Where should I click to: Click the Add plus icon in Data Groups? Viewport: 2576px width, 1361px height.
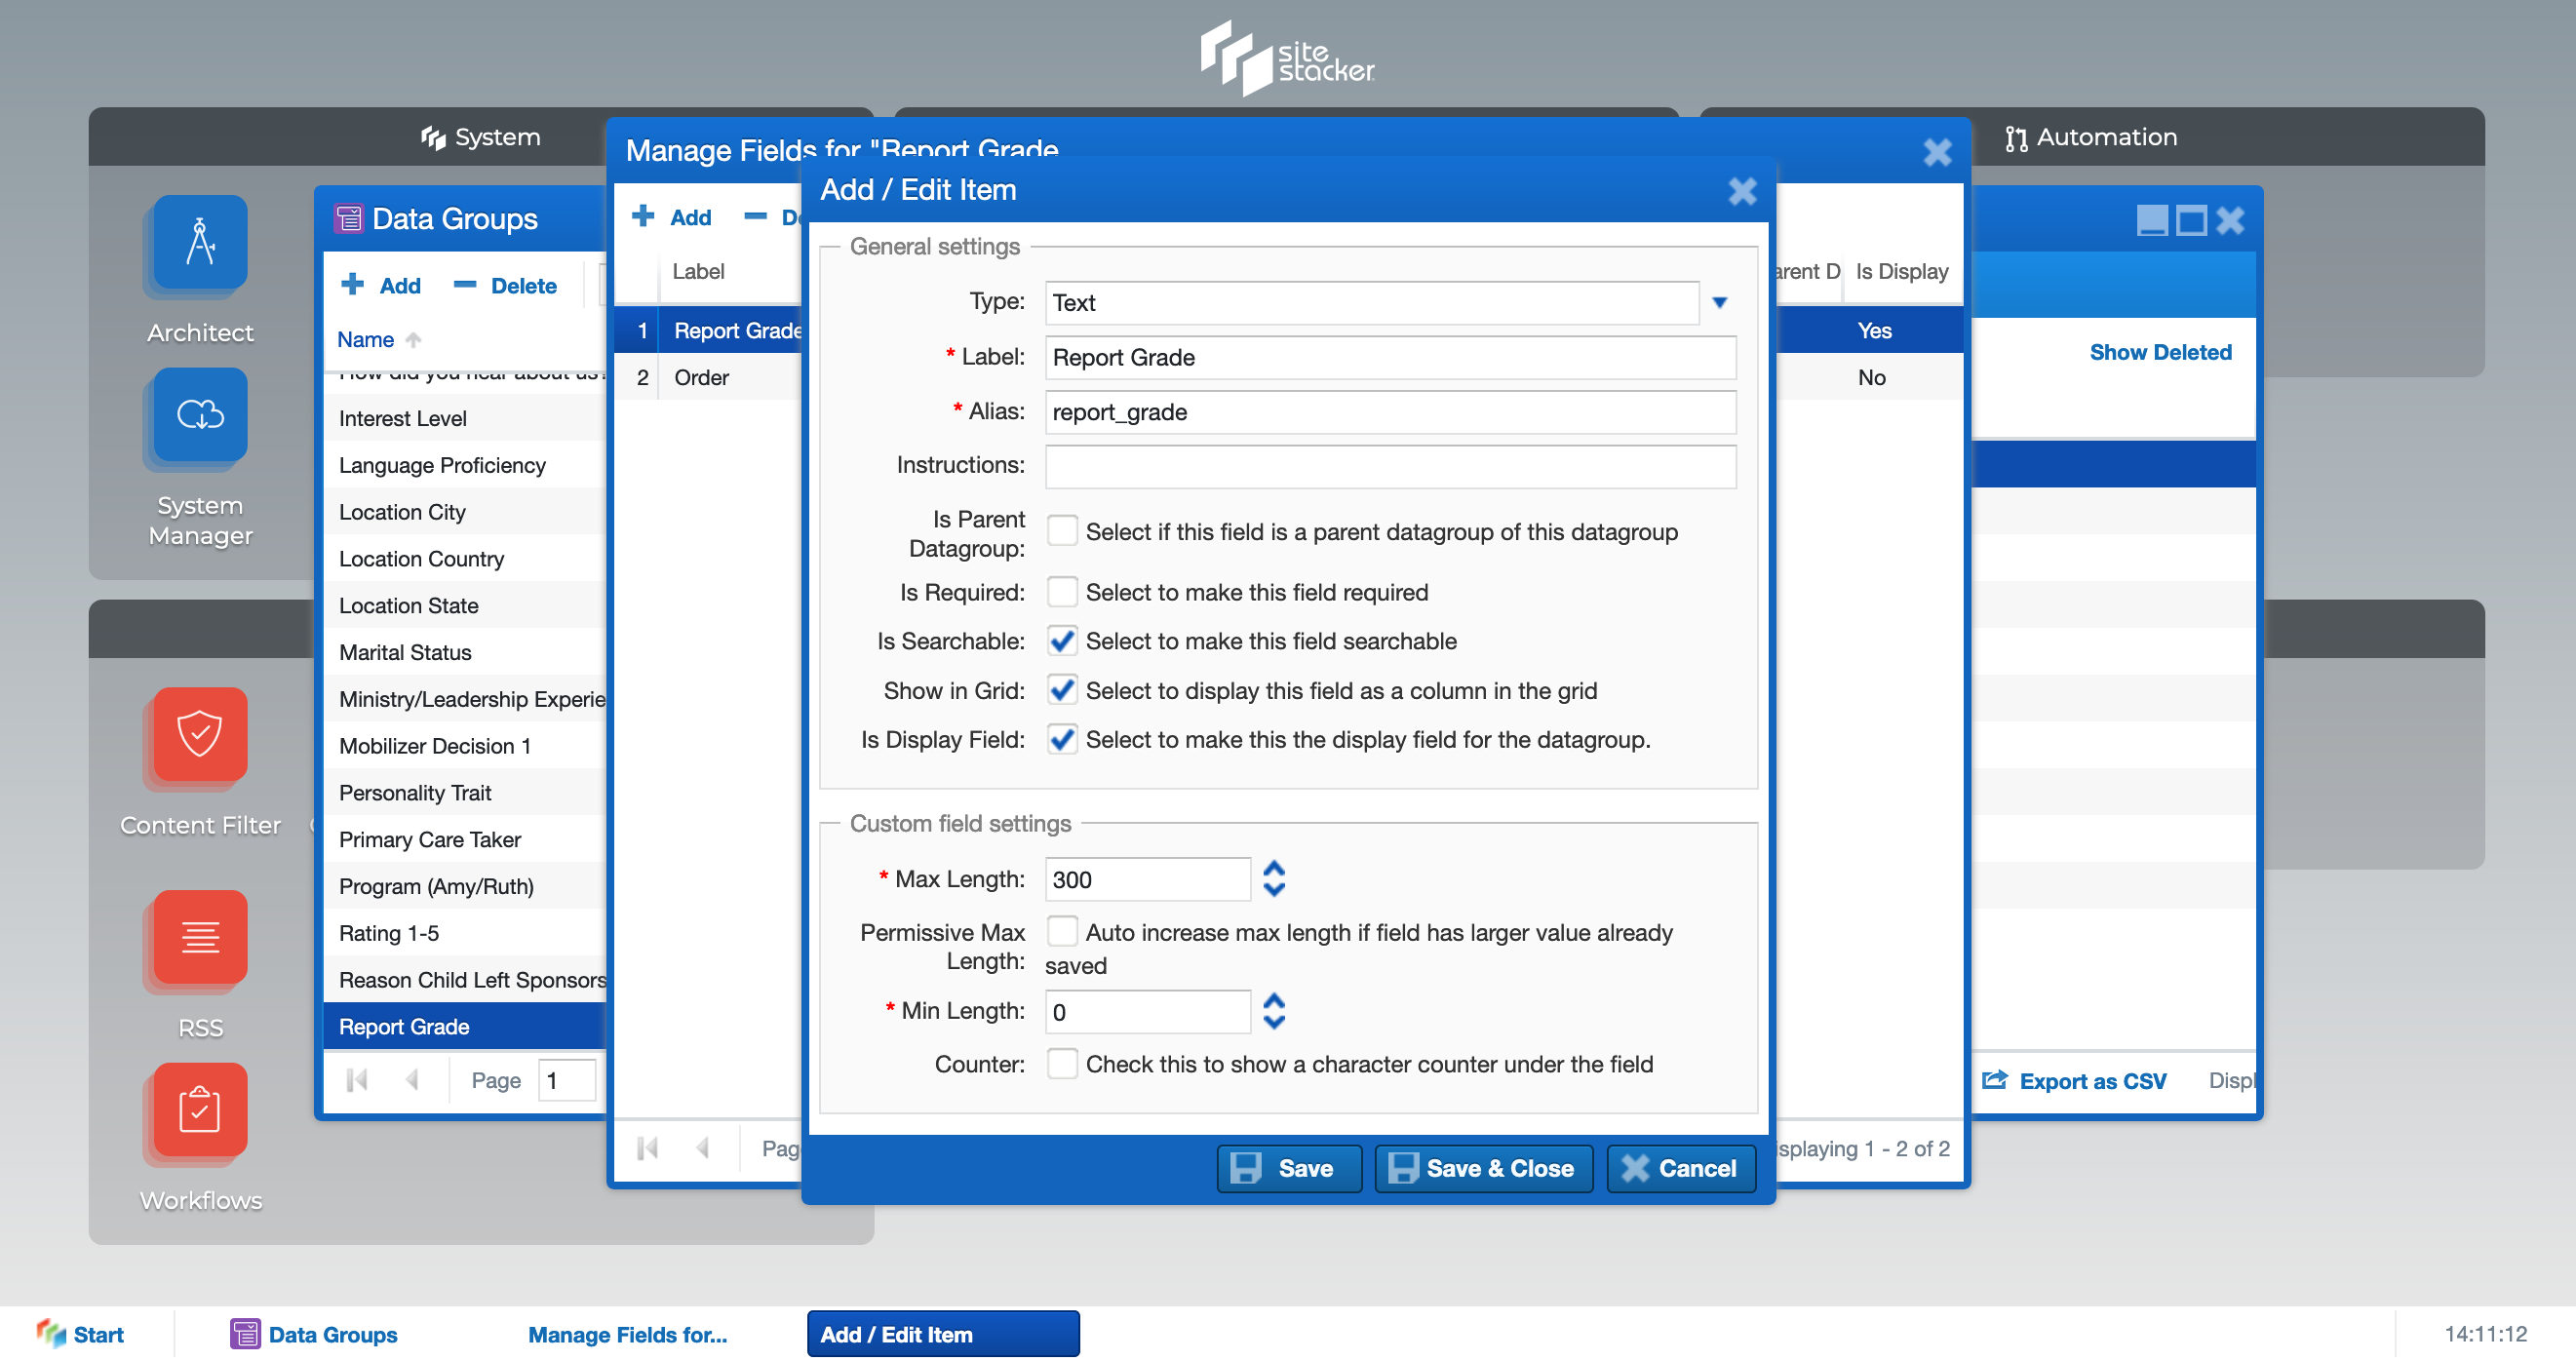(353, 285)
